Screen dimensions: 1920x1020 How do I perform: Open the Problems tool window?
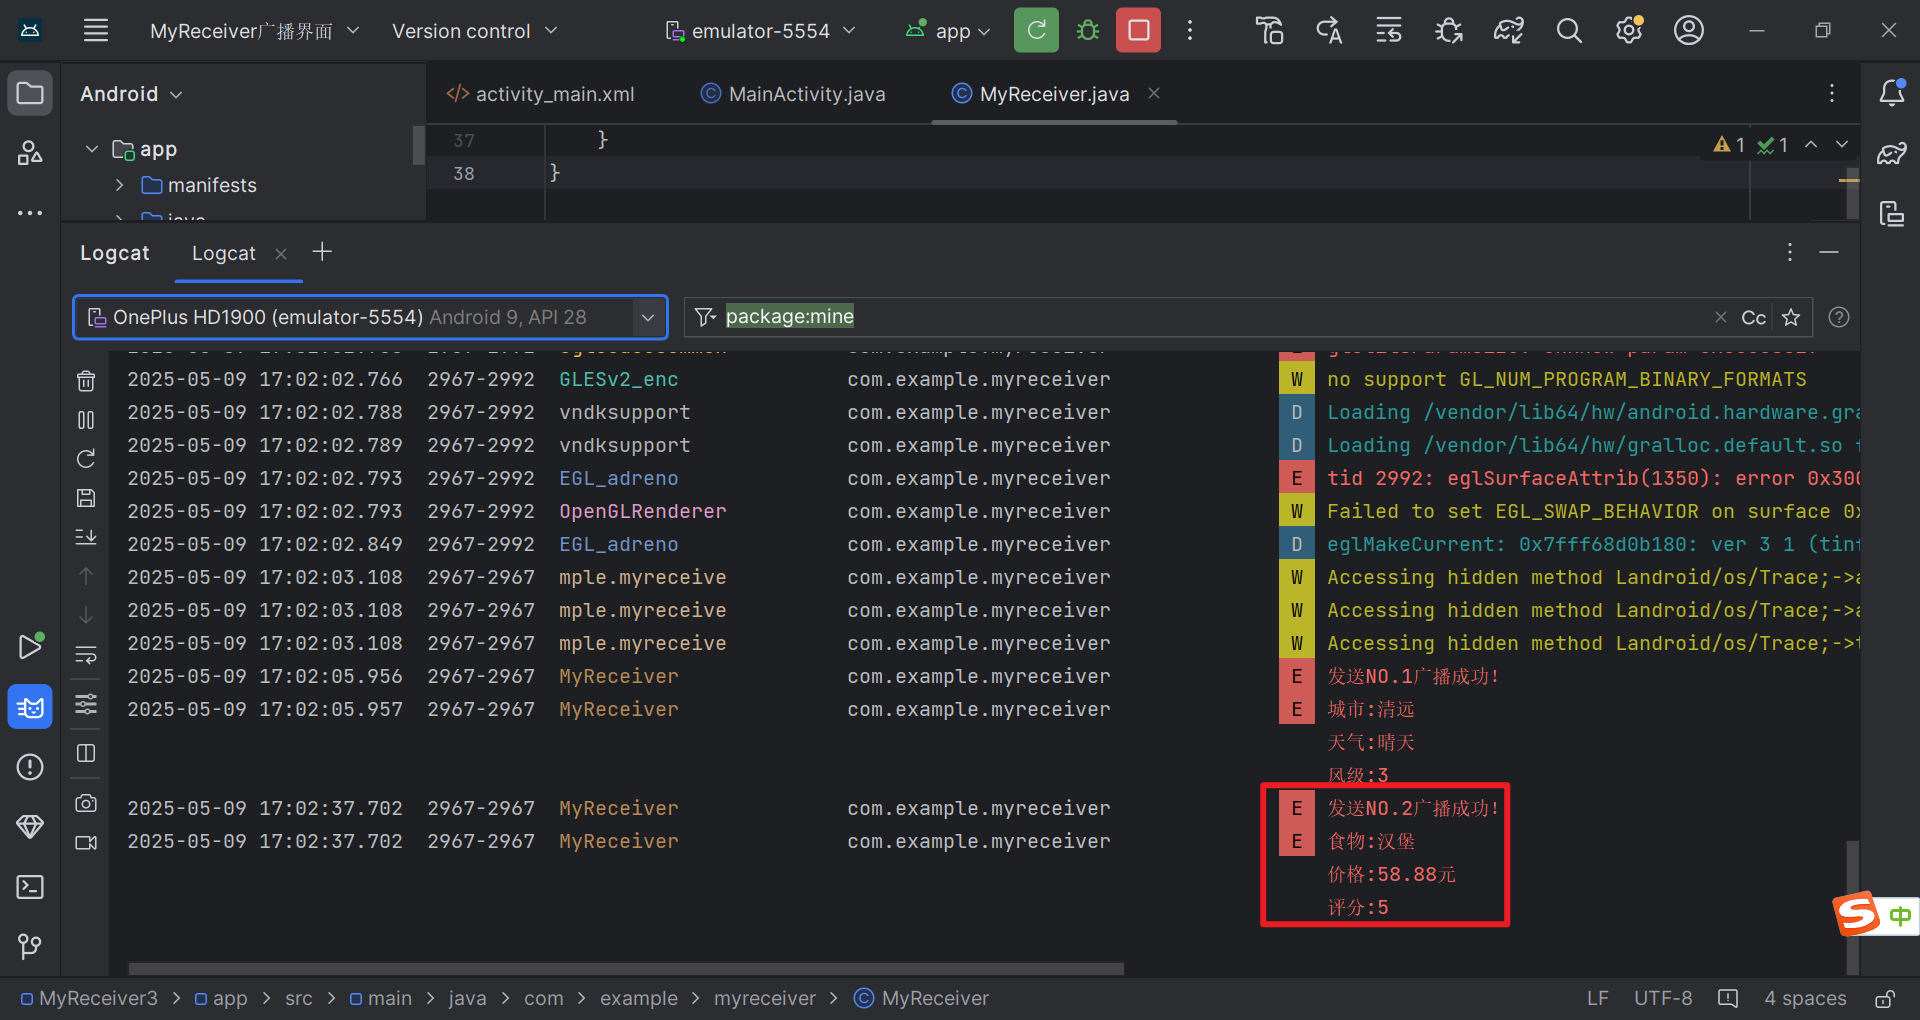click(x=30, y=767)
